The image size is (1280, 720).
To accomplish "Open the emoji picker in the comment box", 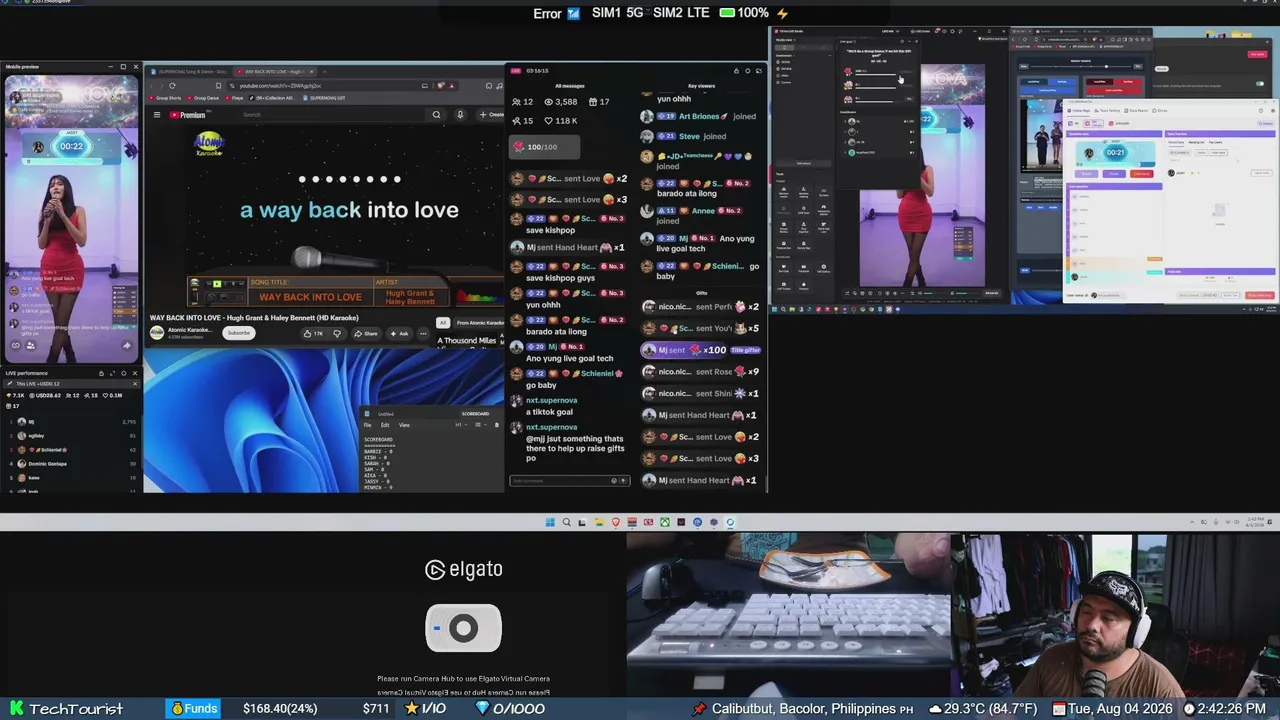I will (614, 481).
